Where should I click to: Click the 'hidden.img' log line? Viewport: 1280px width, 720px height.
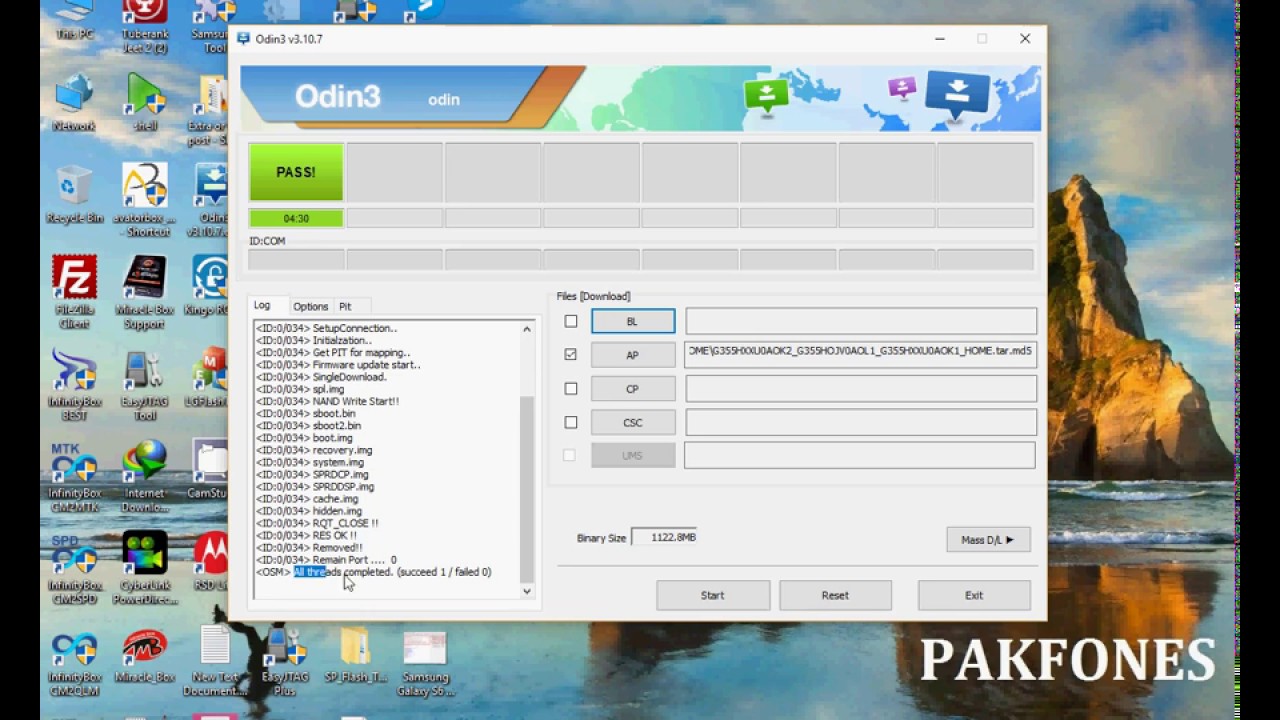point(309,511)
